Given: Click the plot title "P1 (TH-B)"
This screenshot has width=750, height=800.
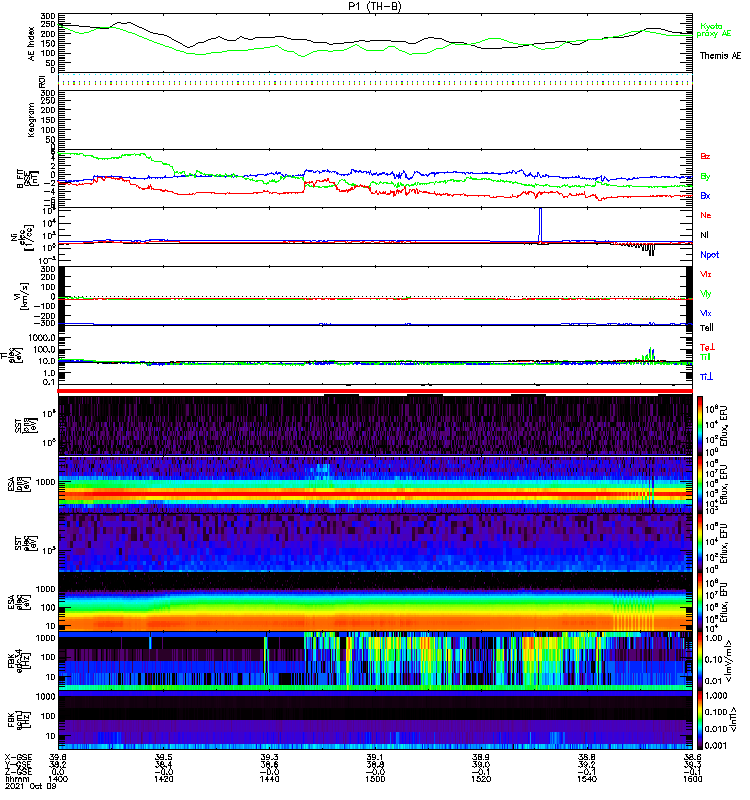Looking at the screenshot, I should click(374, 6).
